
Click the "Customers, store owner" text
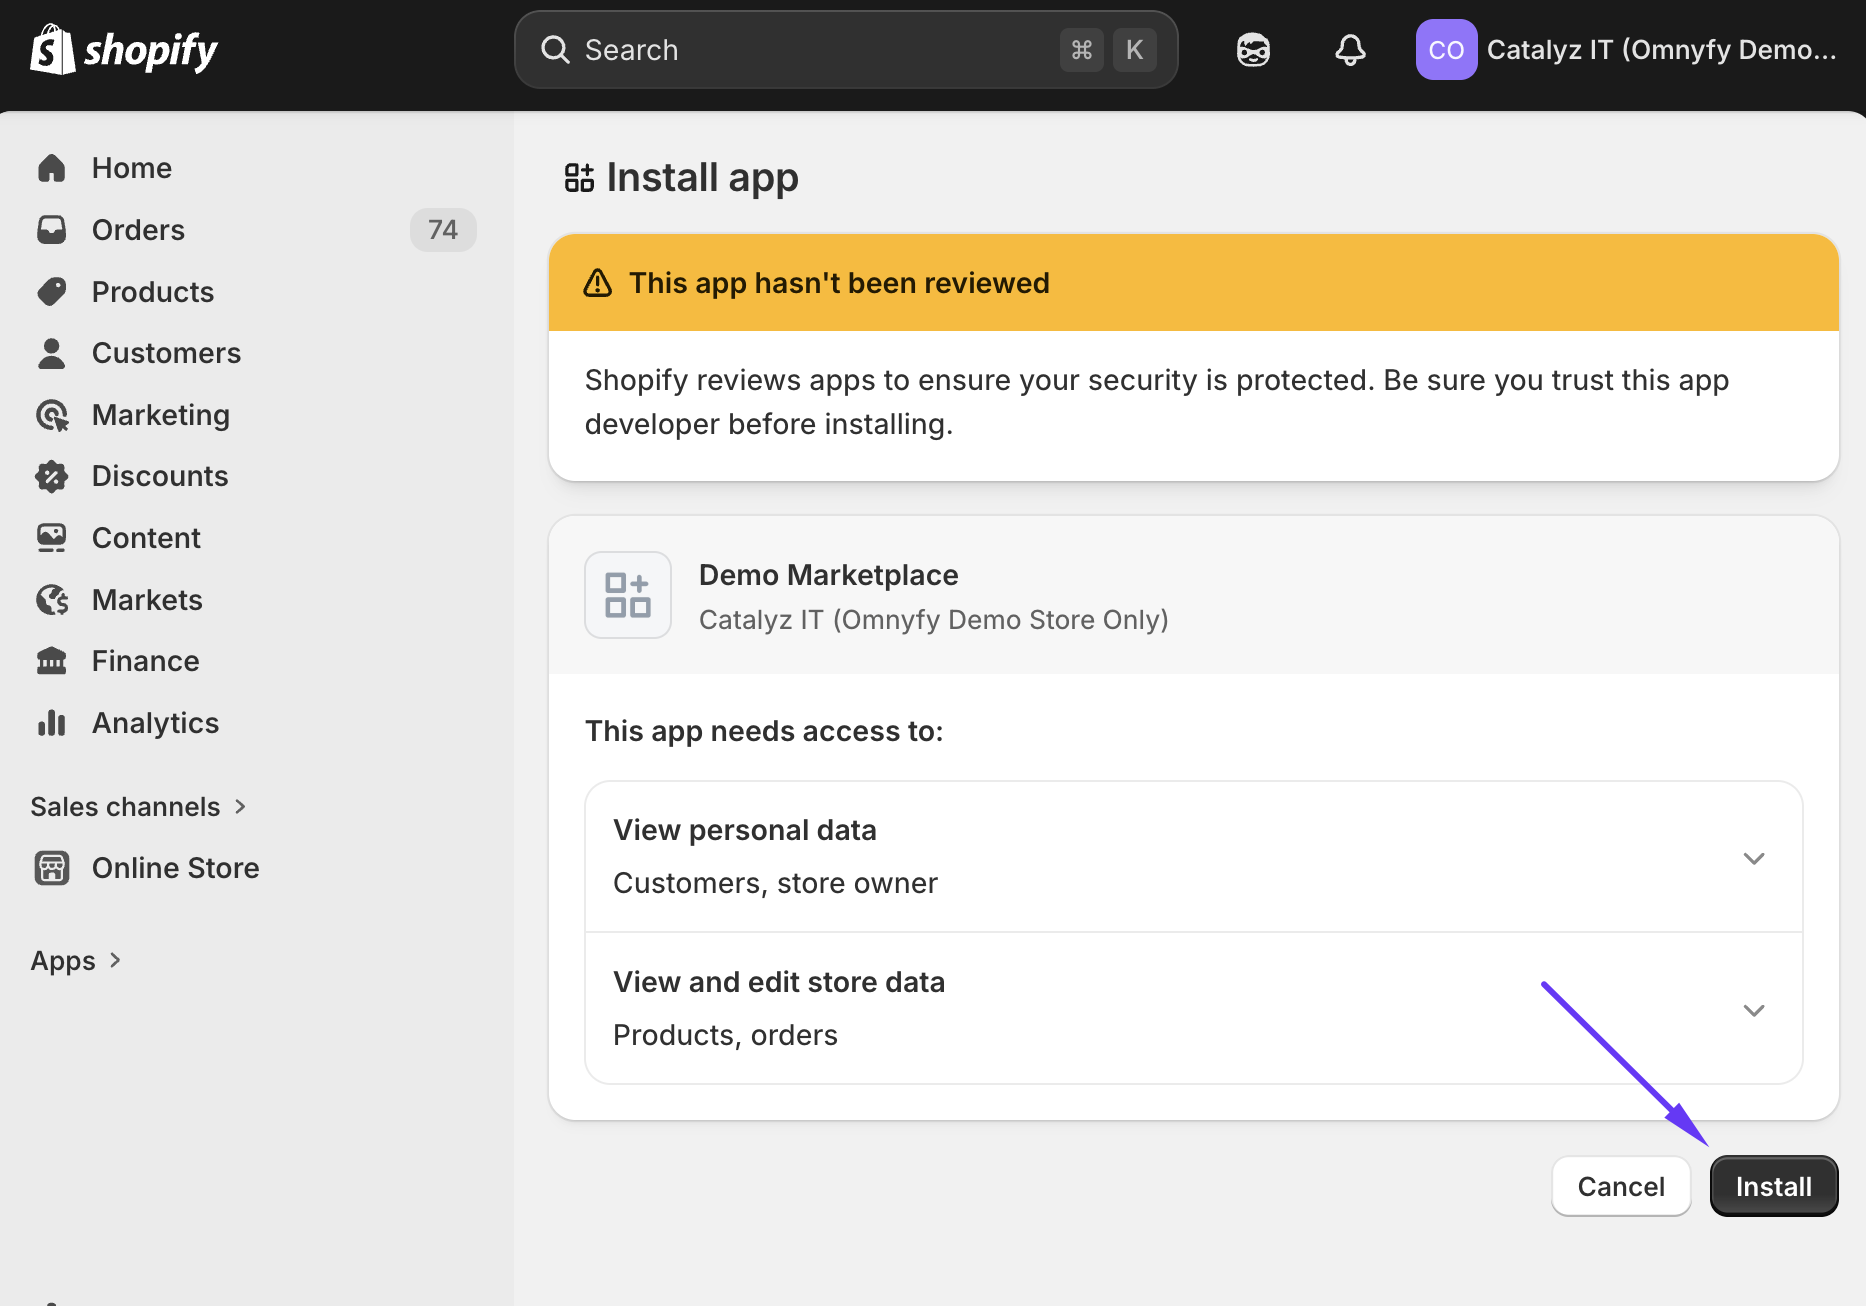click(776, 883)
